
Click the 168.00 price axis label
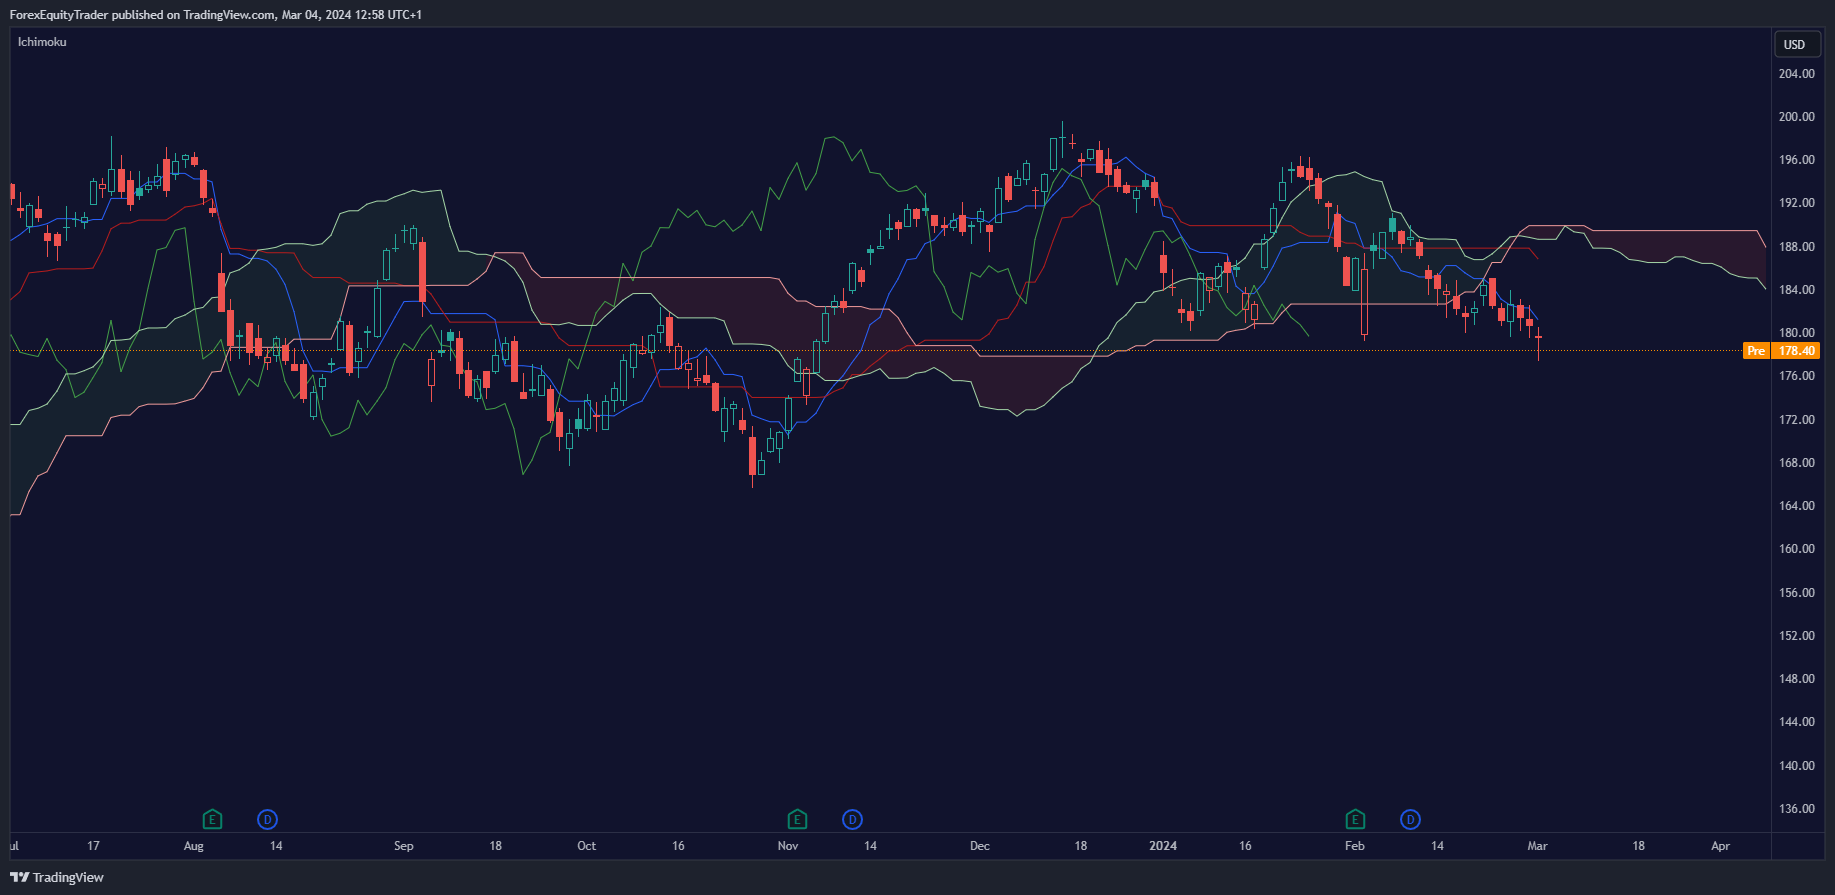point(1796,463)
